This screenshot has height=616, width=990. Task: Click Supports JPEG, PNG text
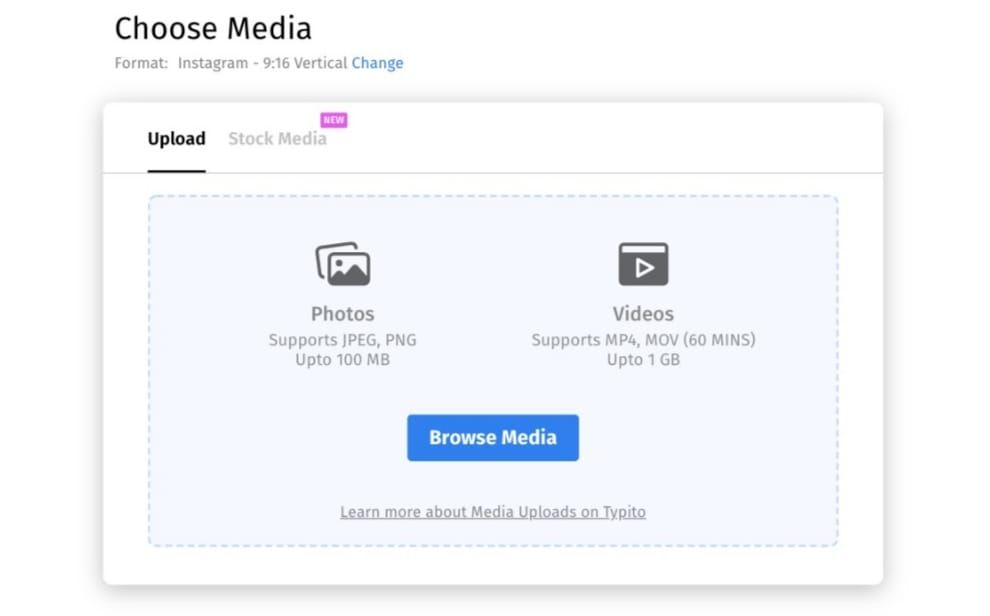(343, 340)
